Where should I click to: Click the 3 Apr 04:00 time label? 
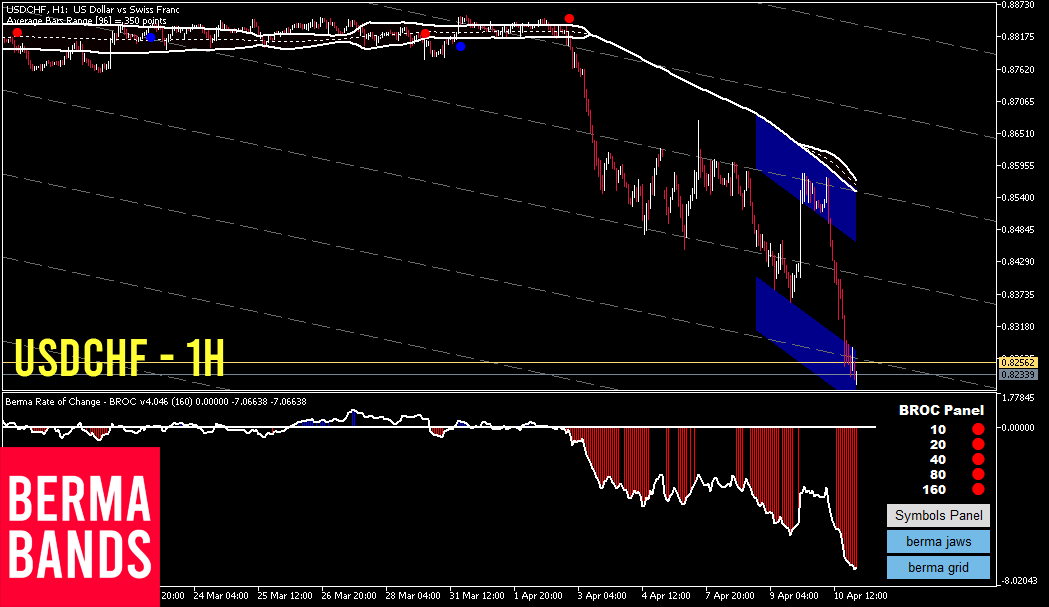tap(602, 596)
